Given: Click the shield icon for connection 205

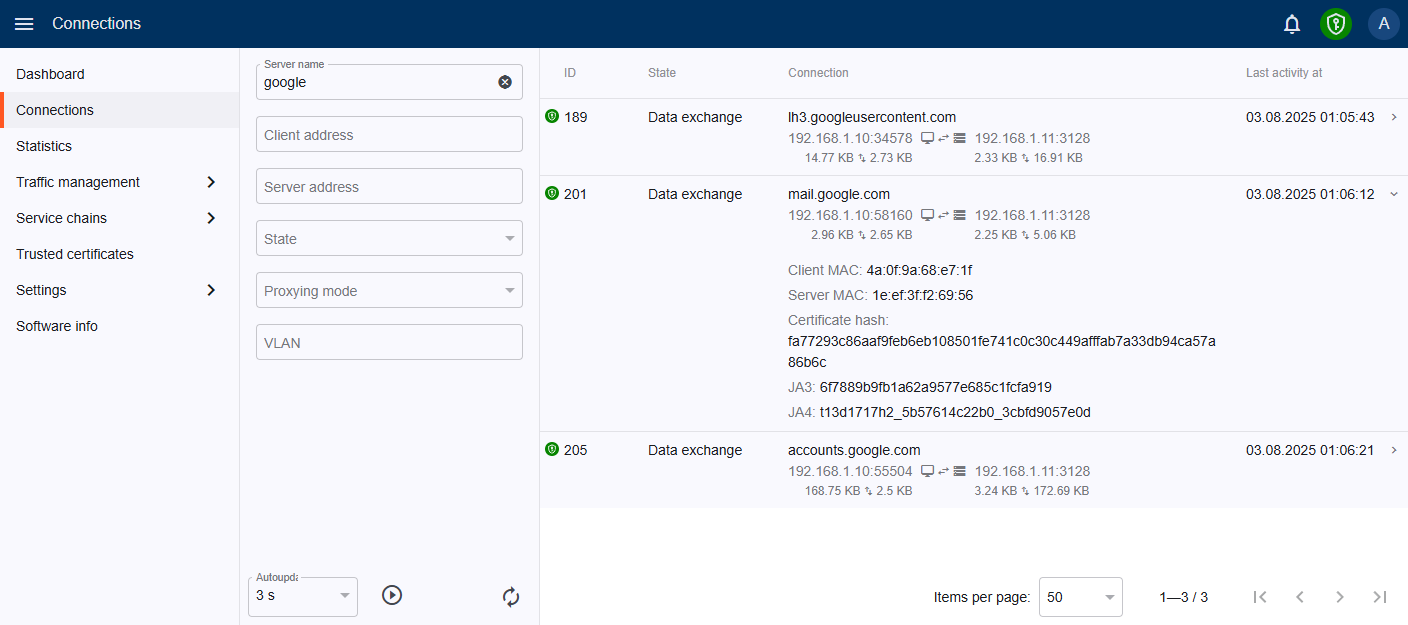Looking at the screenshot, I should (x=551, y=450).
